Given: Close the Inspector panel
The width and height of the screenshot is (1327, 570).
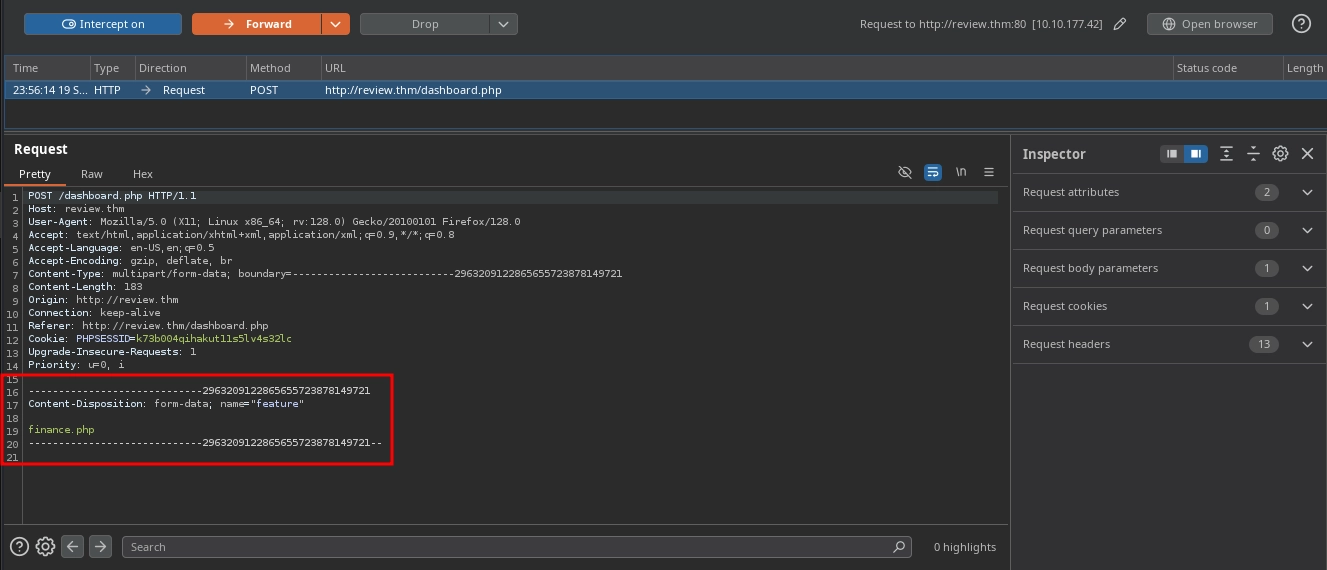Looking at the screenshot, I should (1307, 154).
